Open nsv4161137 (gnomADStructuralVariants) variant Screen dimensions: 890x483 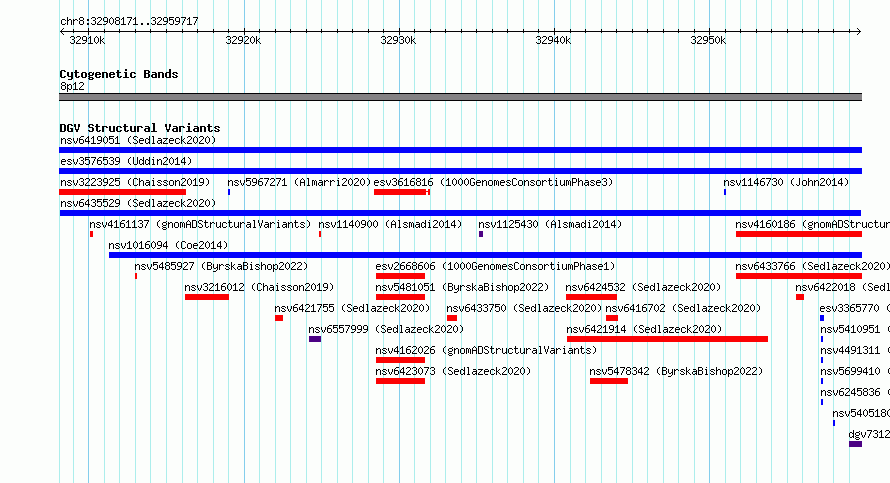pos(200,224)
